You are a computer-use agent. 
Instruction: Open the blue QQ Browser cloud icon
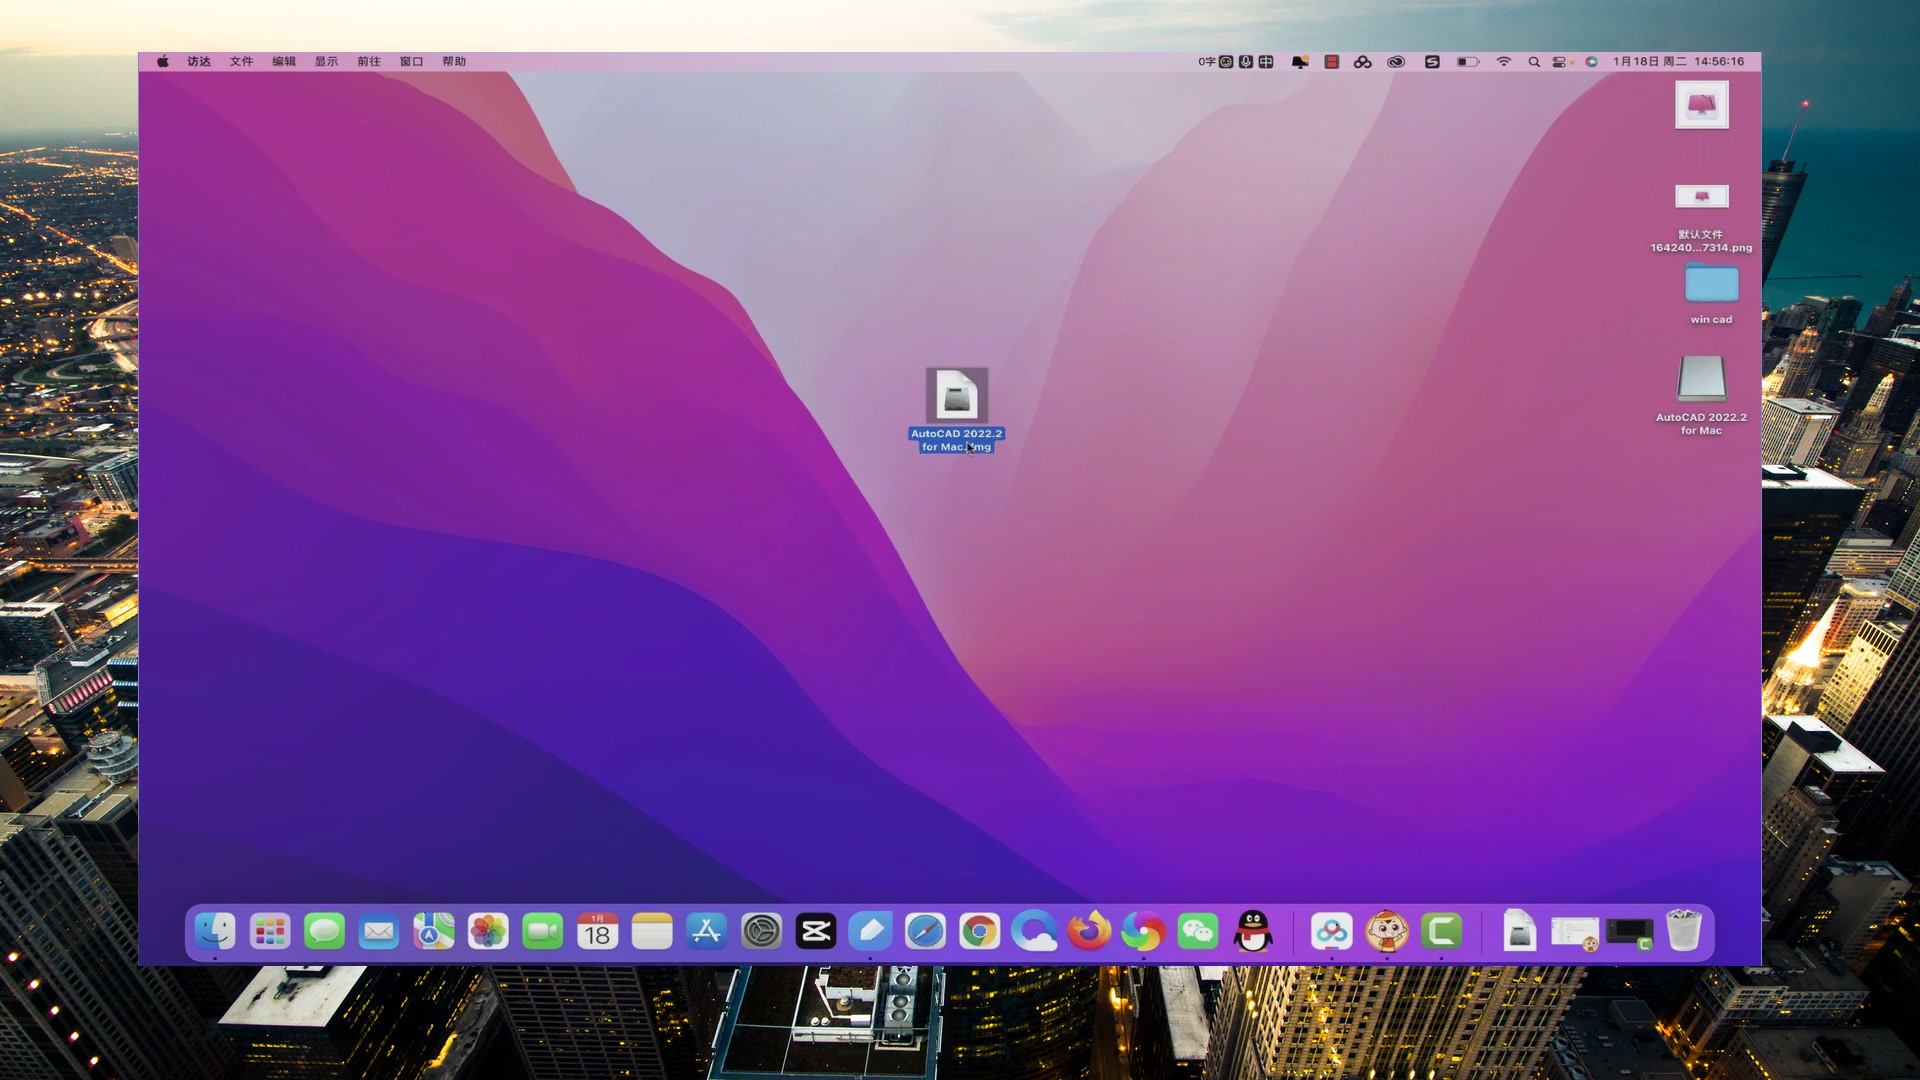(x=1034, y=931)
